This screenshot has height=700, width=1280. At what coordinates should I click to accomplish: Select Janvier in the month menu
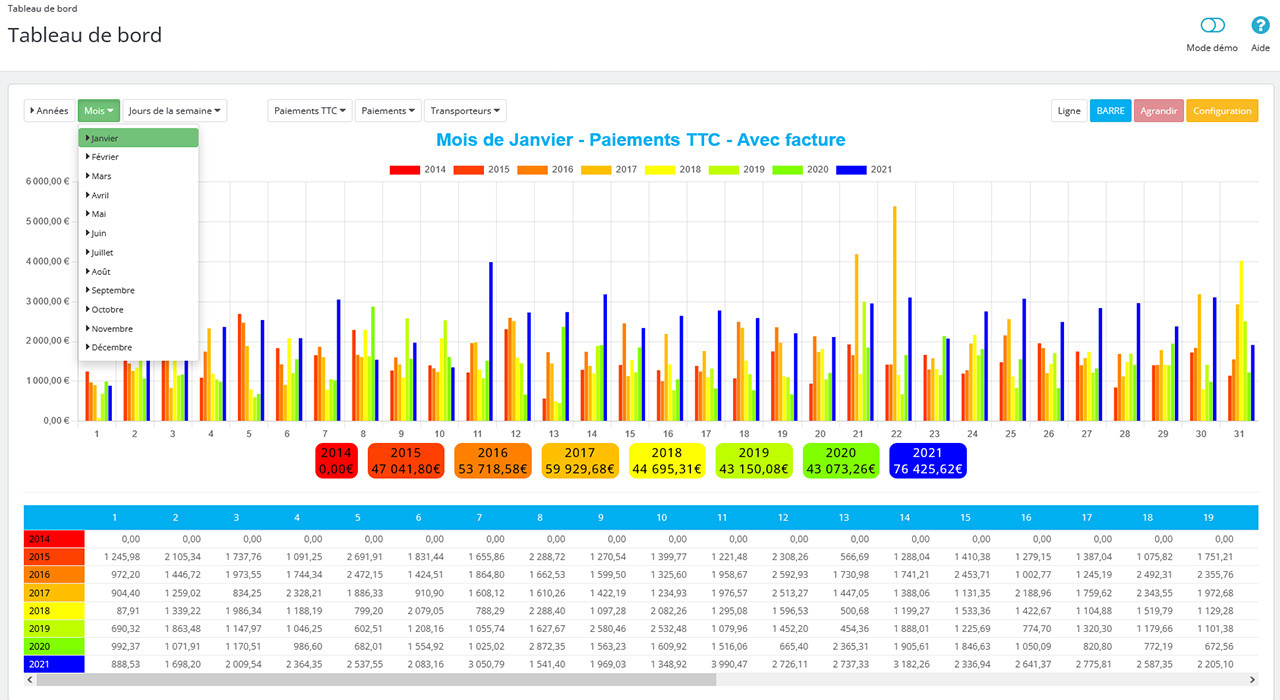coord(138,138)
